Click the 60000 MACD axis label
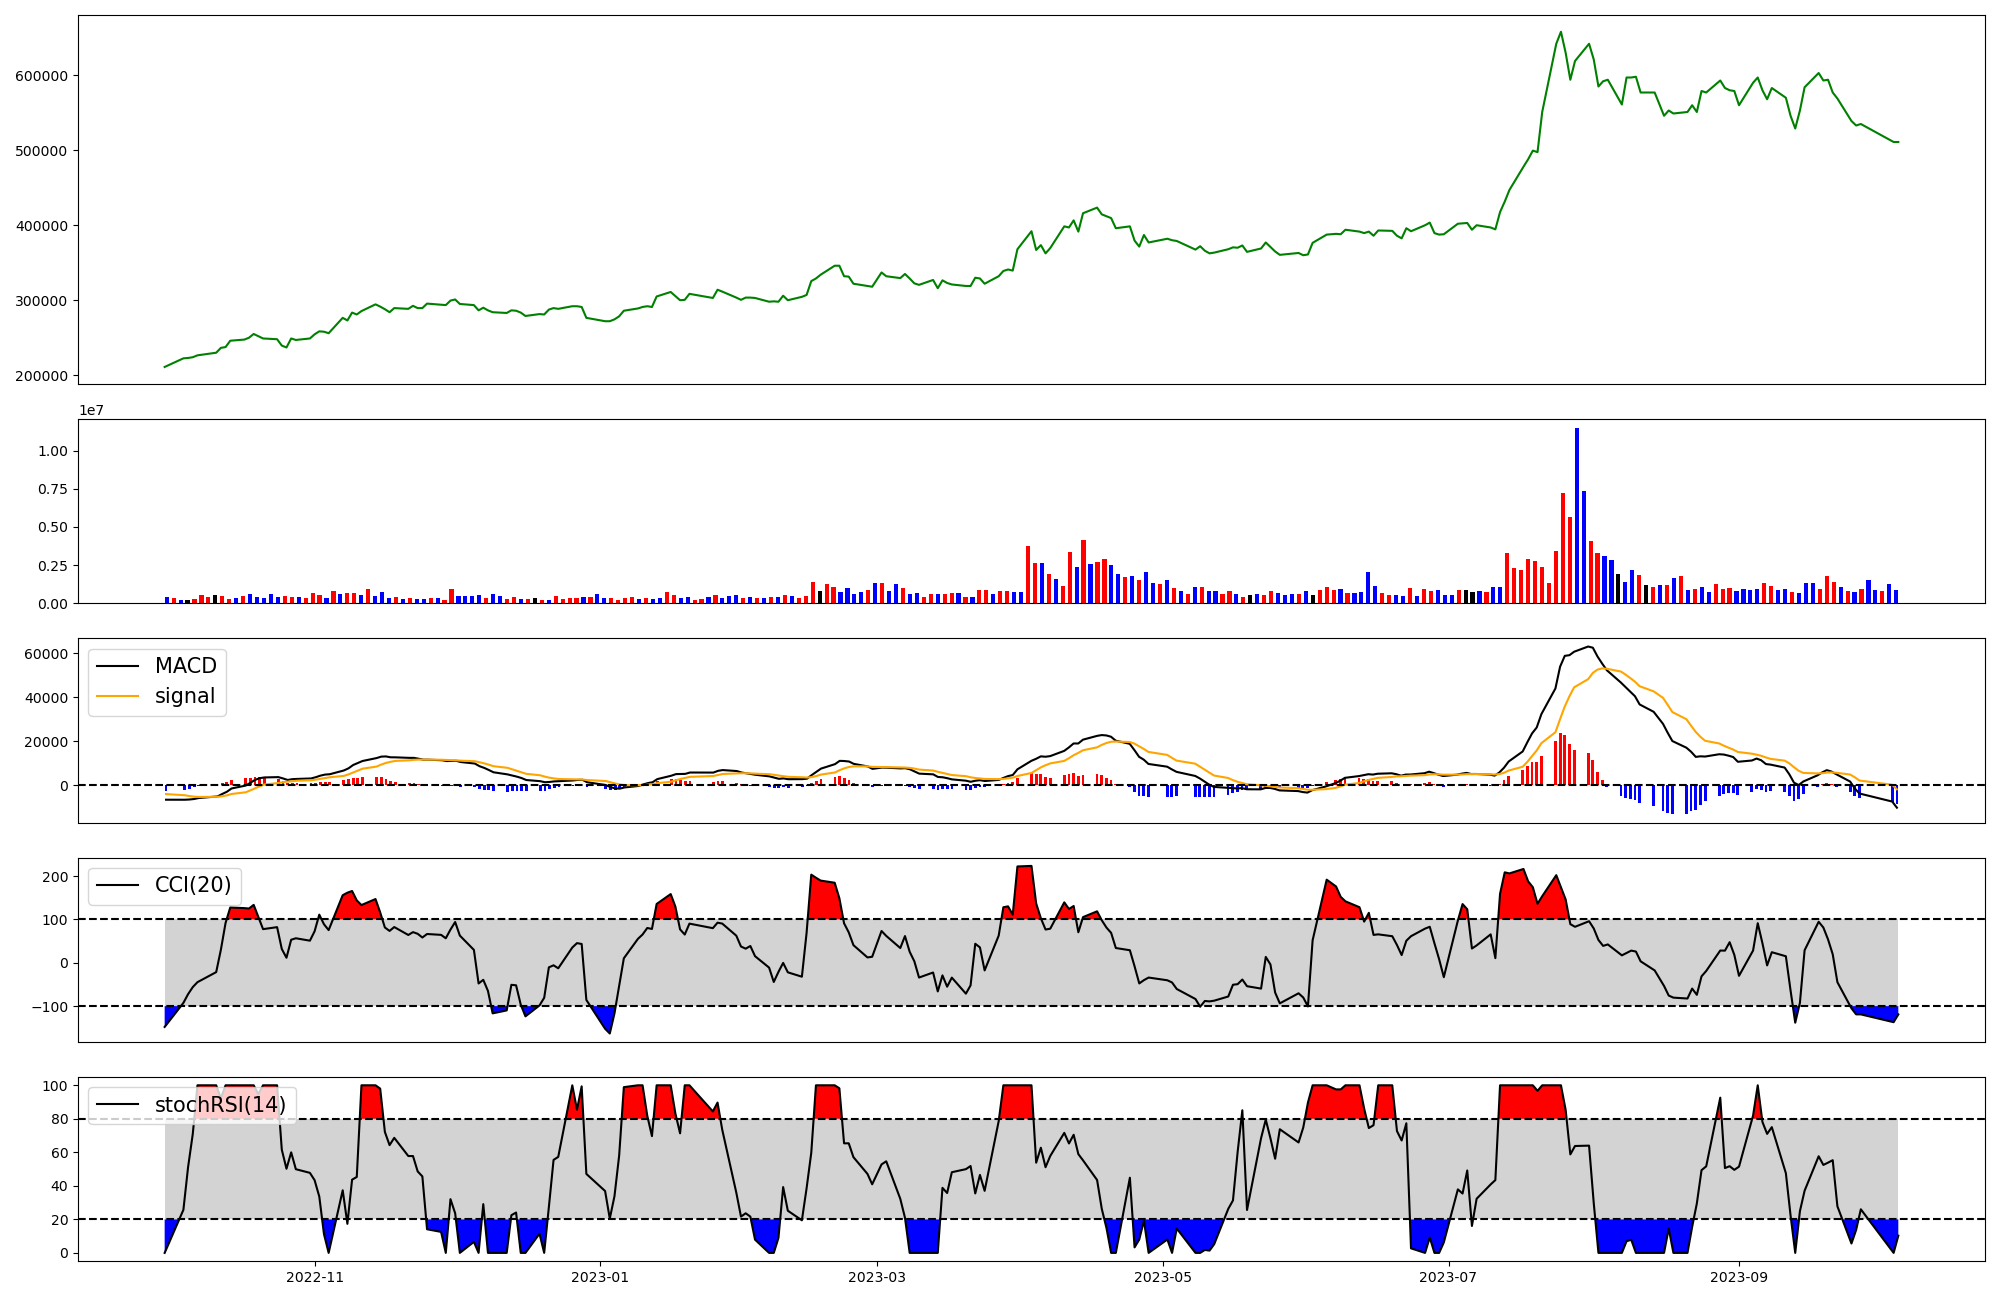 (47, 654)
